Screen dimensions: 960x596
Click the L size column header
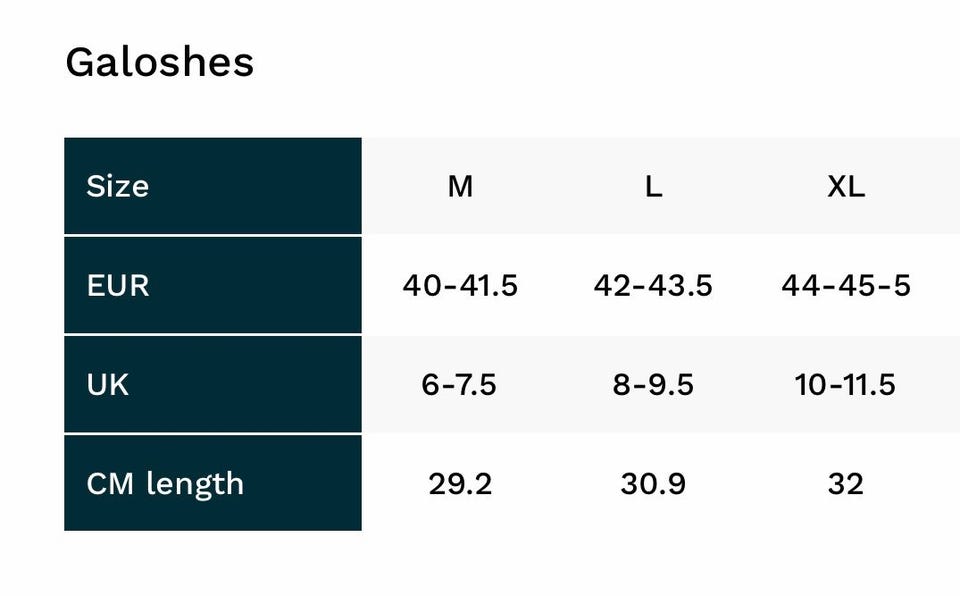653,186
